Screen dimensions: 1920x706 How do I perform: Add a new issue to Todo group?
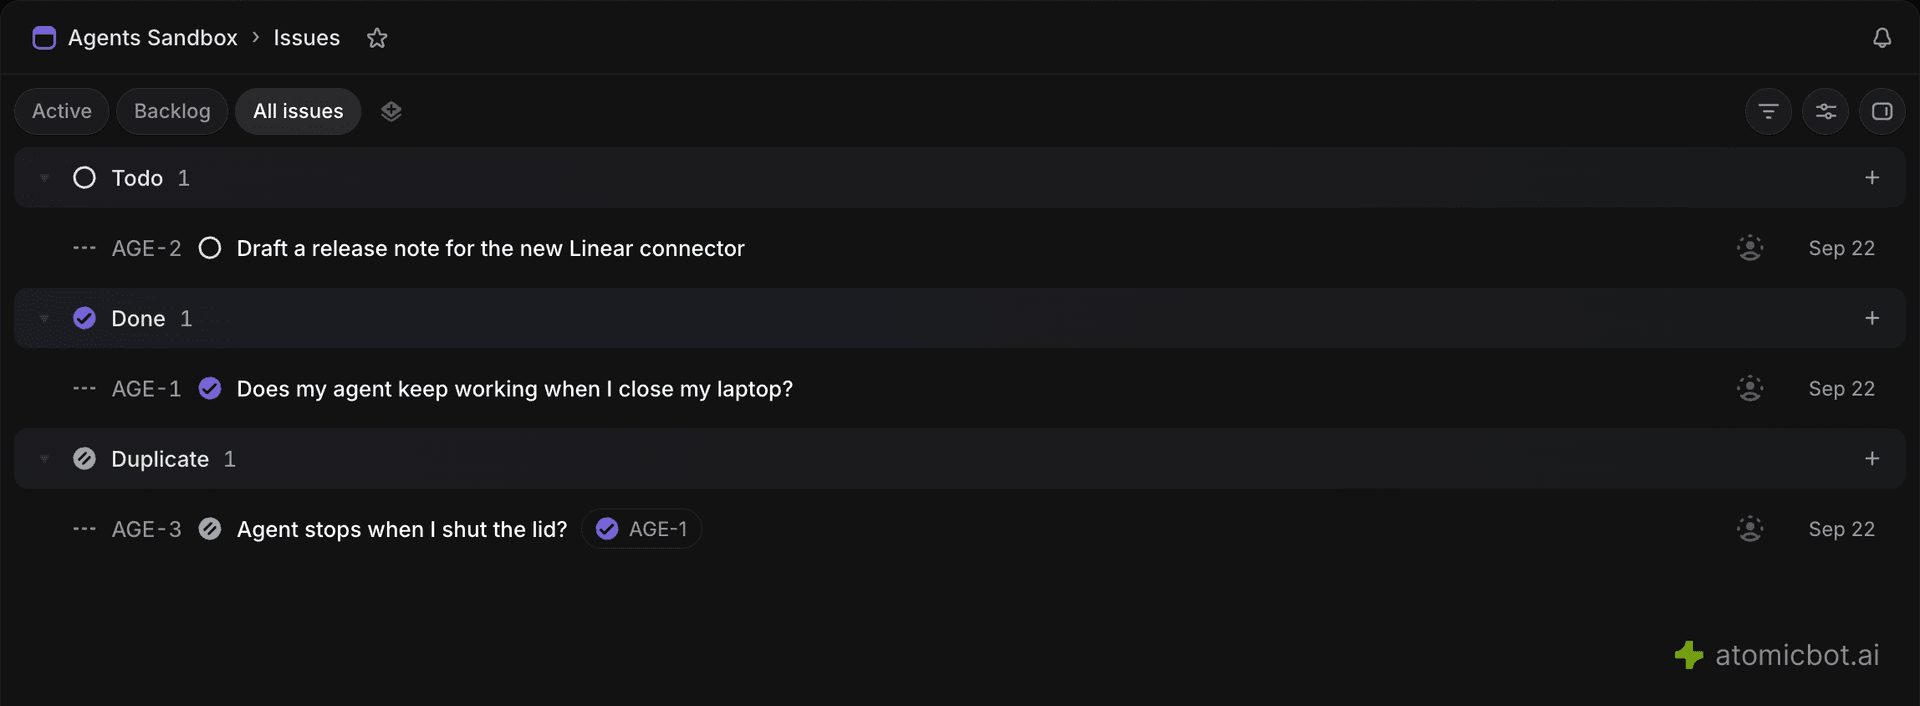click(1872, 178)
